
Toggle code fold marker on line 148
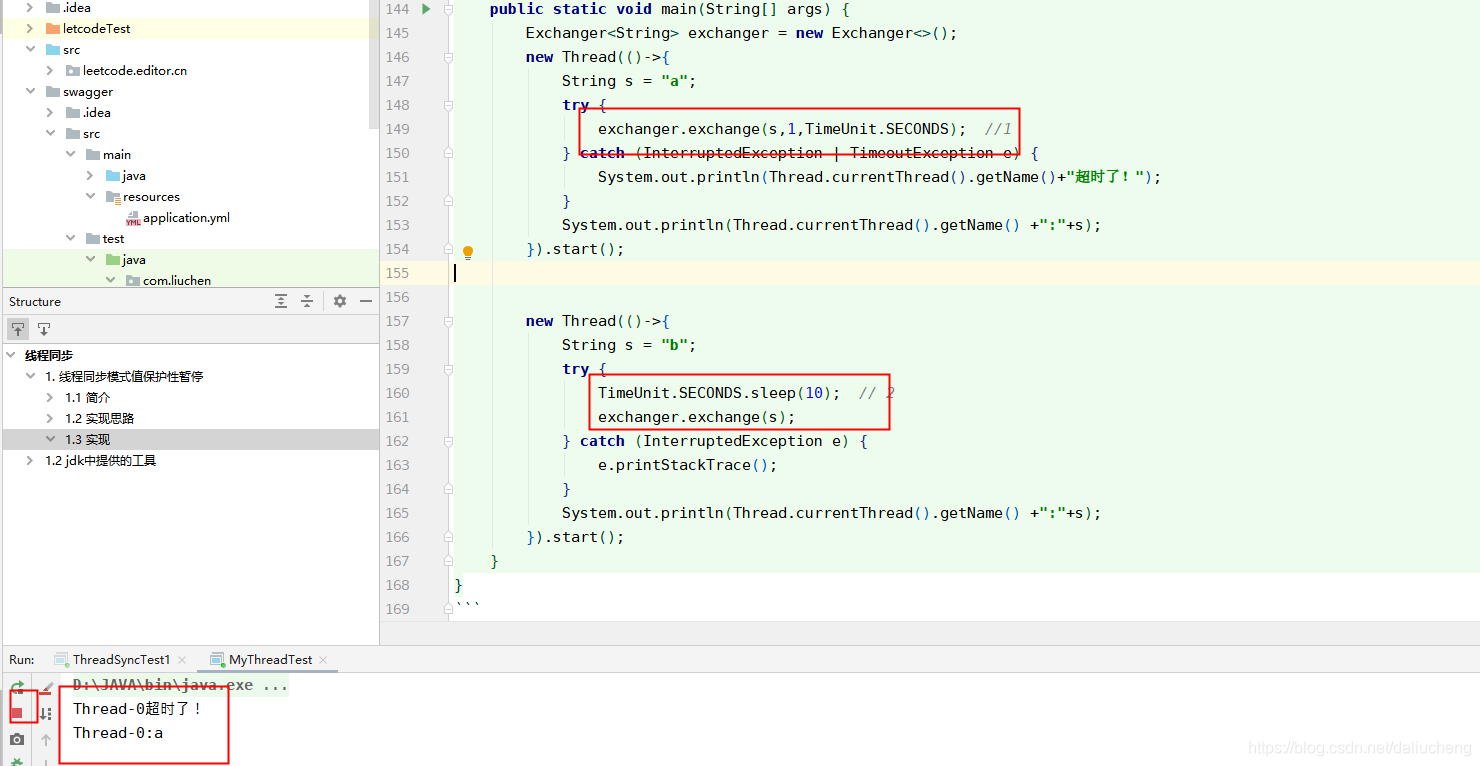[448, 105]
